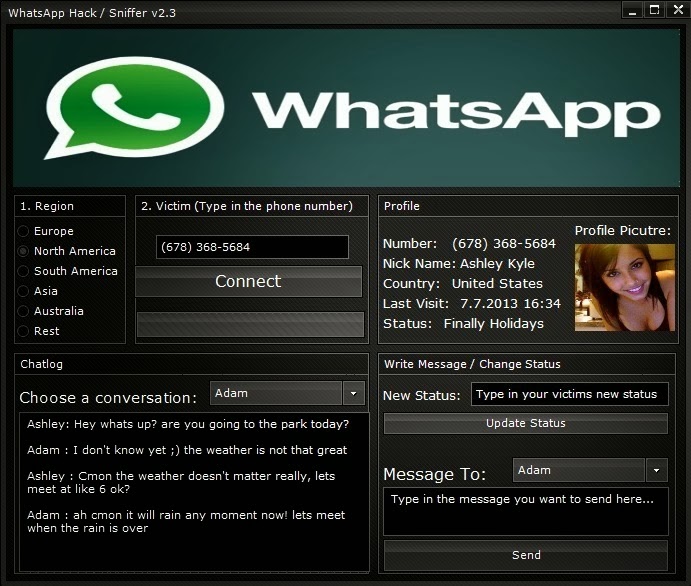691x586 pixels.
Task: Click the progress bar below Connect
Action: click(x=250, y=324)
